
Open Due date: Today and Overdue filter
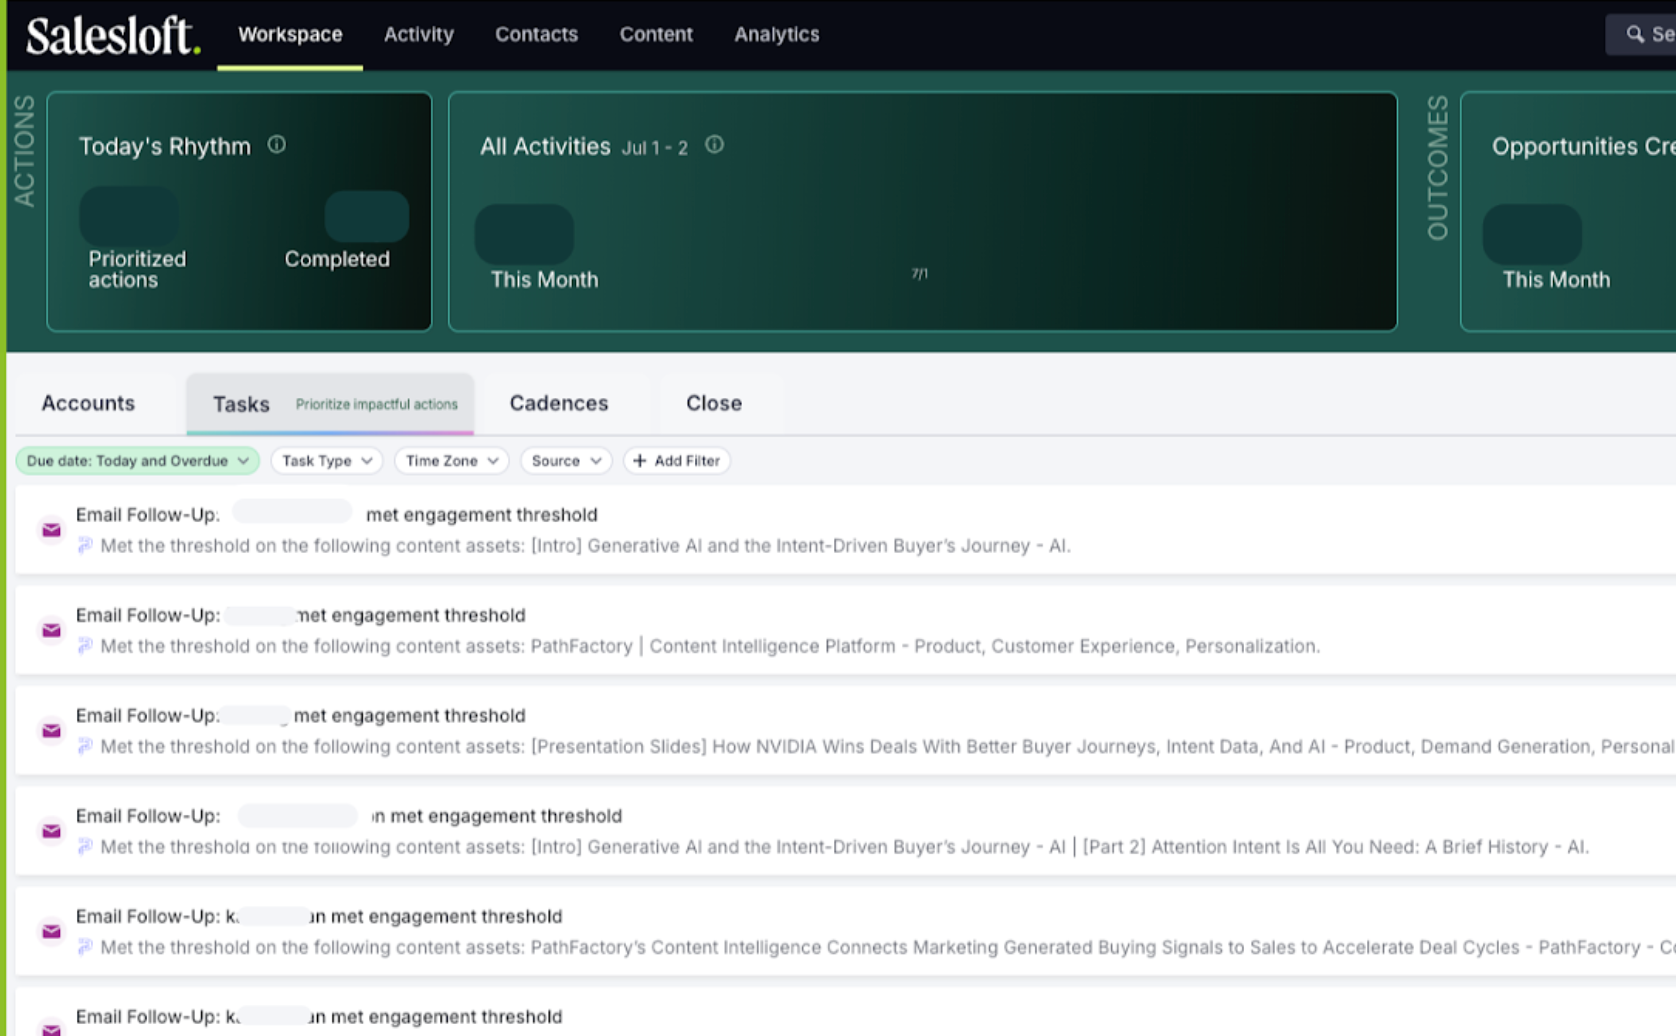point(138,461)
